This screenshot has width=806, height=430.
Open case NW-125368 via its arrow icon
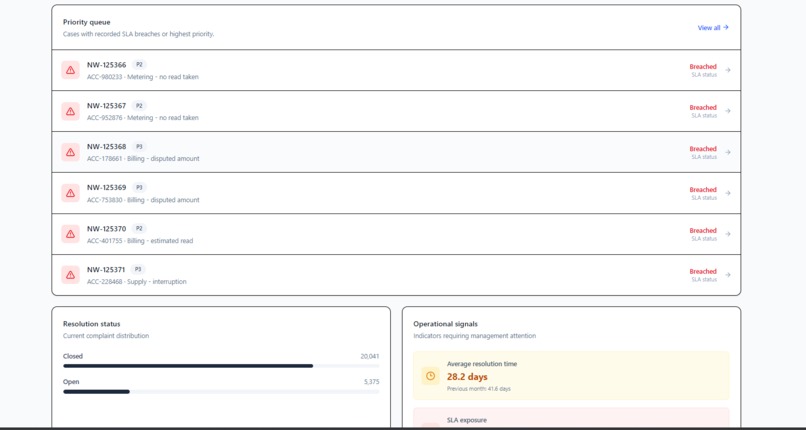[727, 152]
